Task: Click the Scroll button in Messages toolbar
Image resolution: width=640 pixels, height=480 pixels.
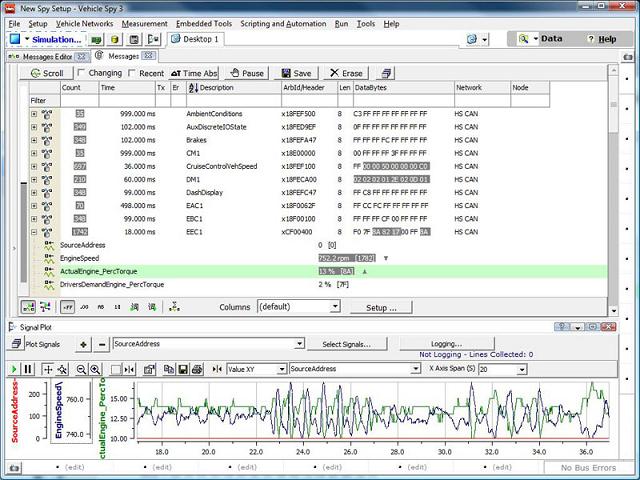Action: tap(45, 73)
